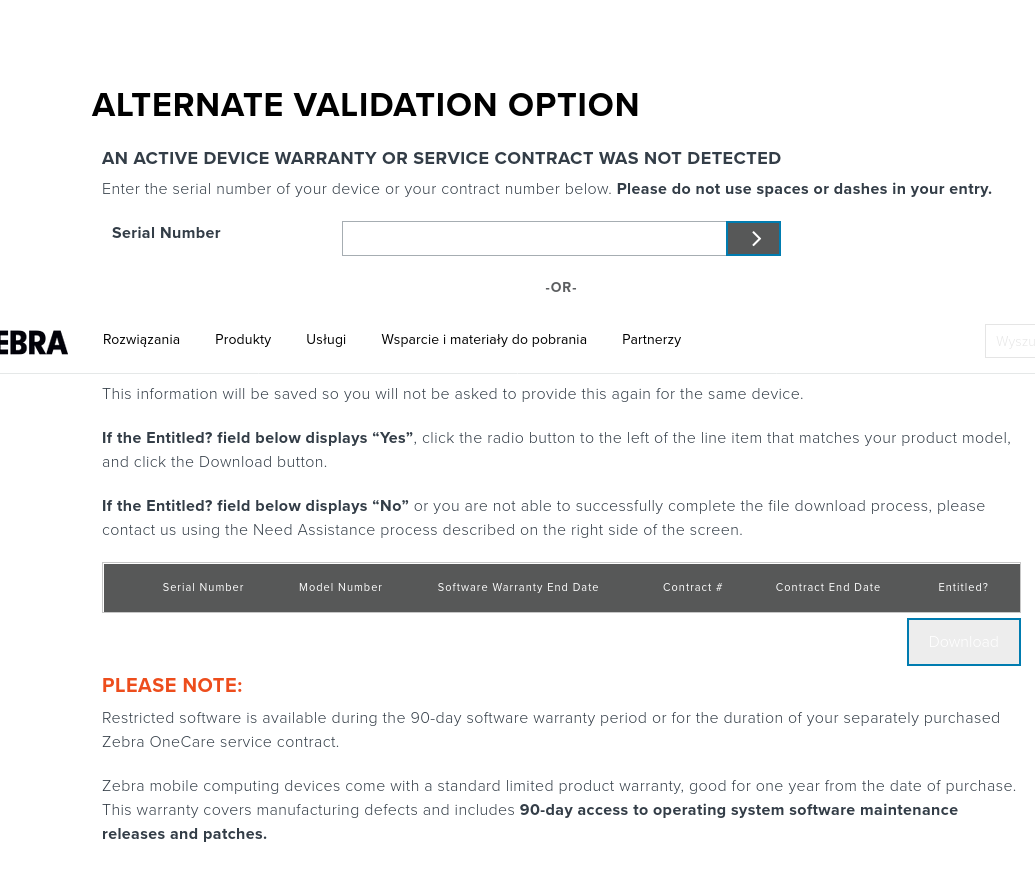Viewport: 1035px width, 894px height.
Task: Click the -OR- separator text
Action: click(561, 288)
